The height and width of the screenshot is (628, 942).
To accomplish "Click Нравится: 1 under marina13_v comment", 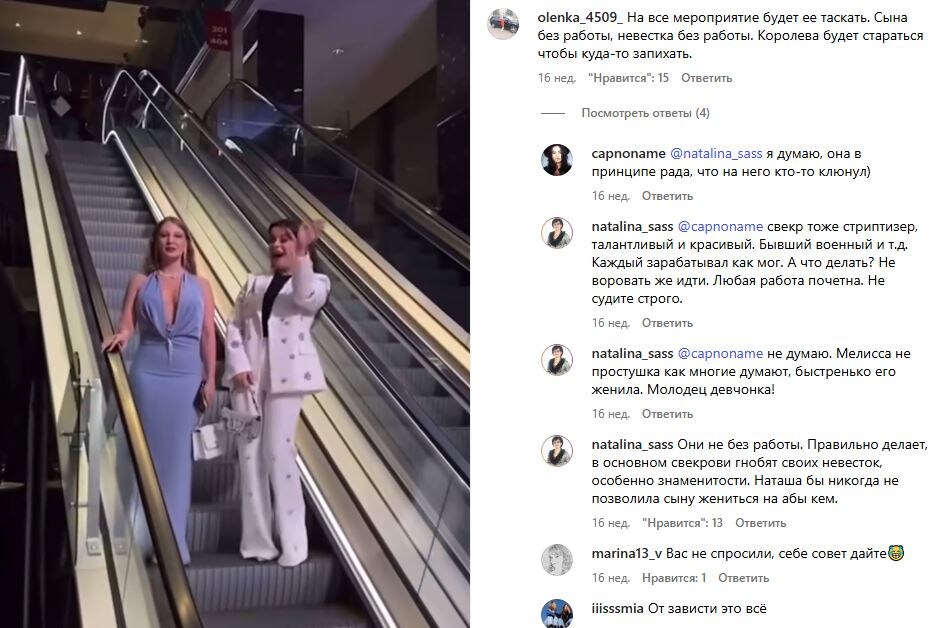I will pos(674,578).
